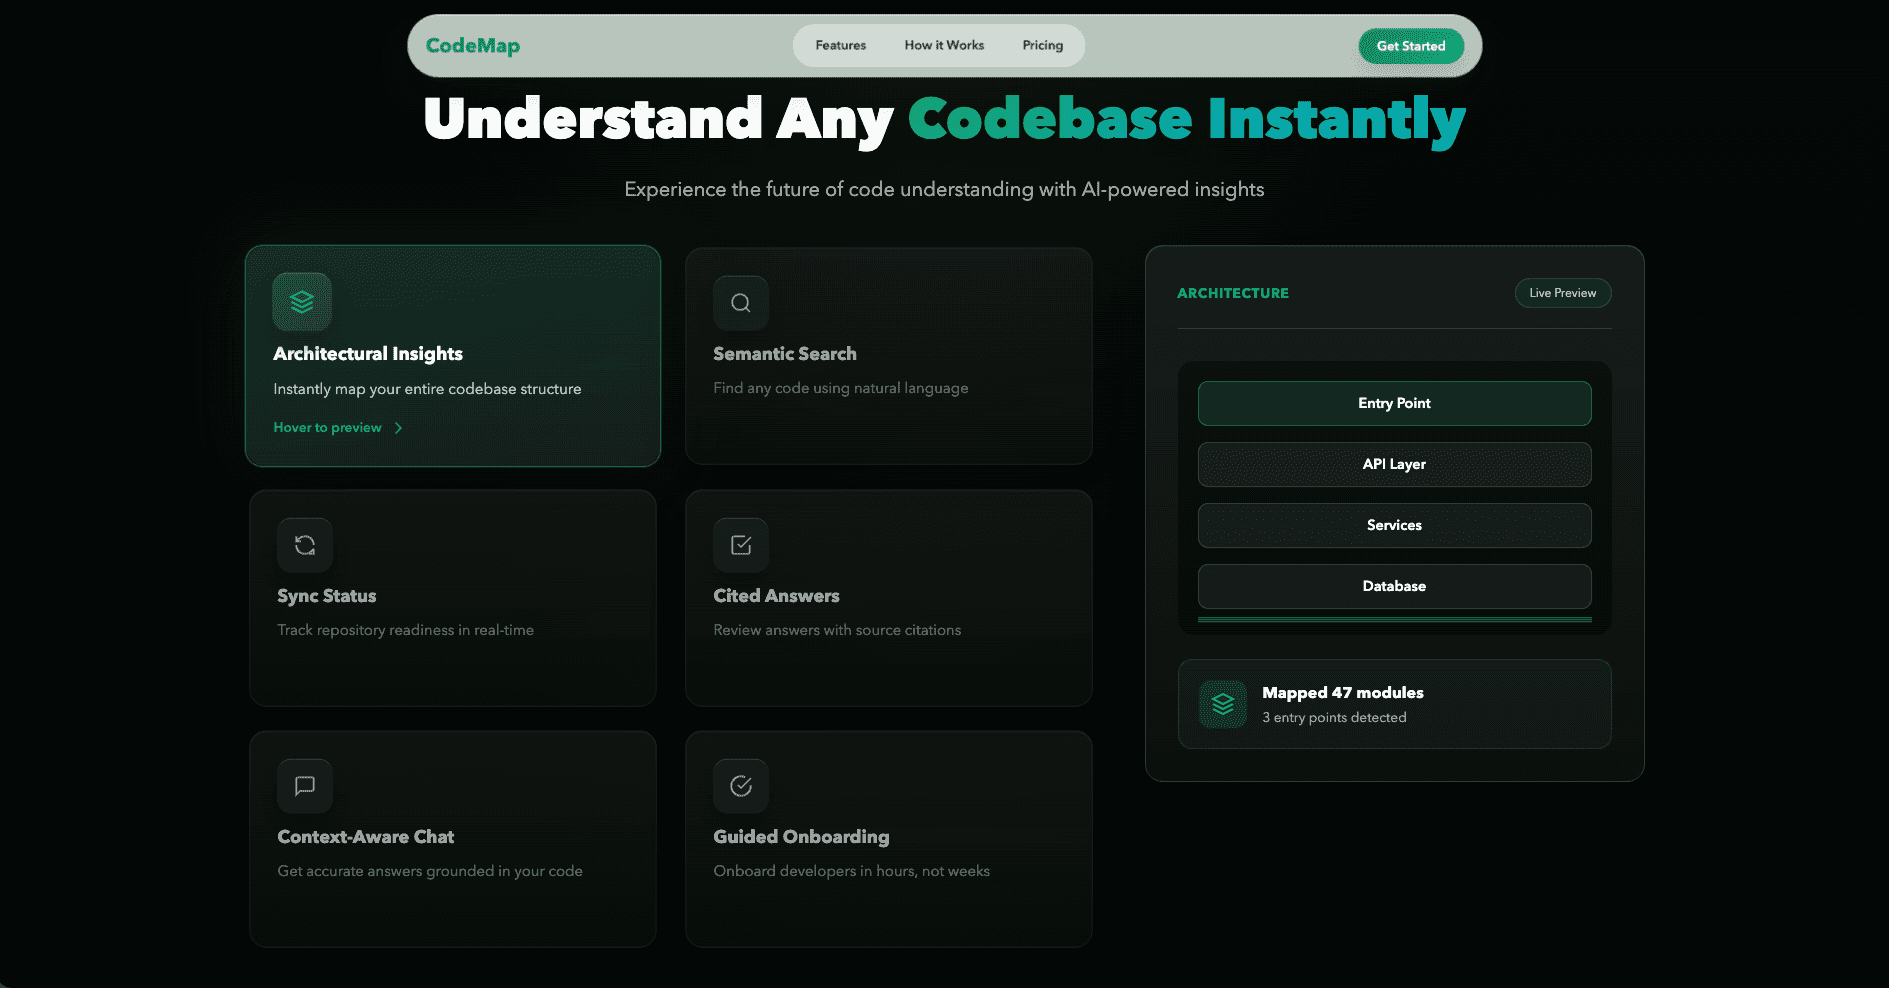Open the Features nav item
The width and height of the screenshot is (1889, 988).
(x=841, y=46)
